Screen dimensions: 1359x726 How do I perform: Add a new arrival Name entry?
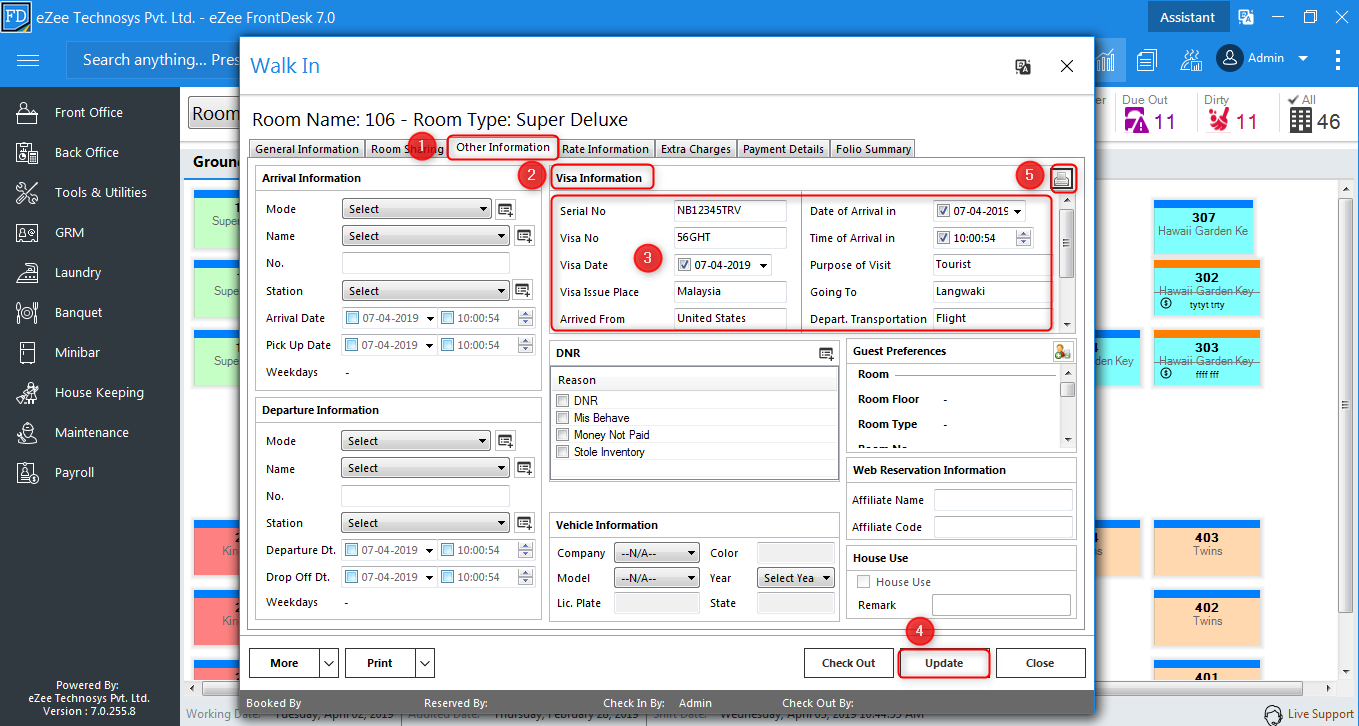pos(524,236)
